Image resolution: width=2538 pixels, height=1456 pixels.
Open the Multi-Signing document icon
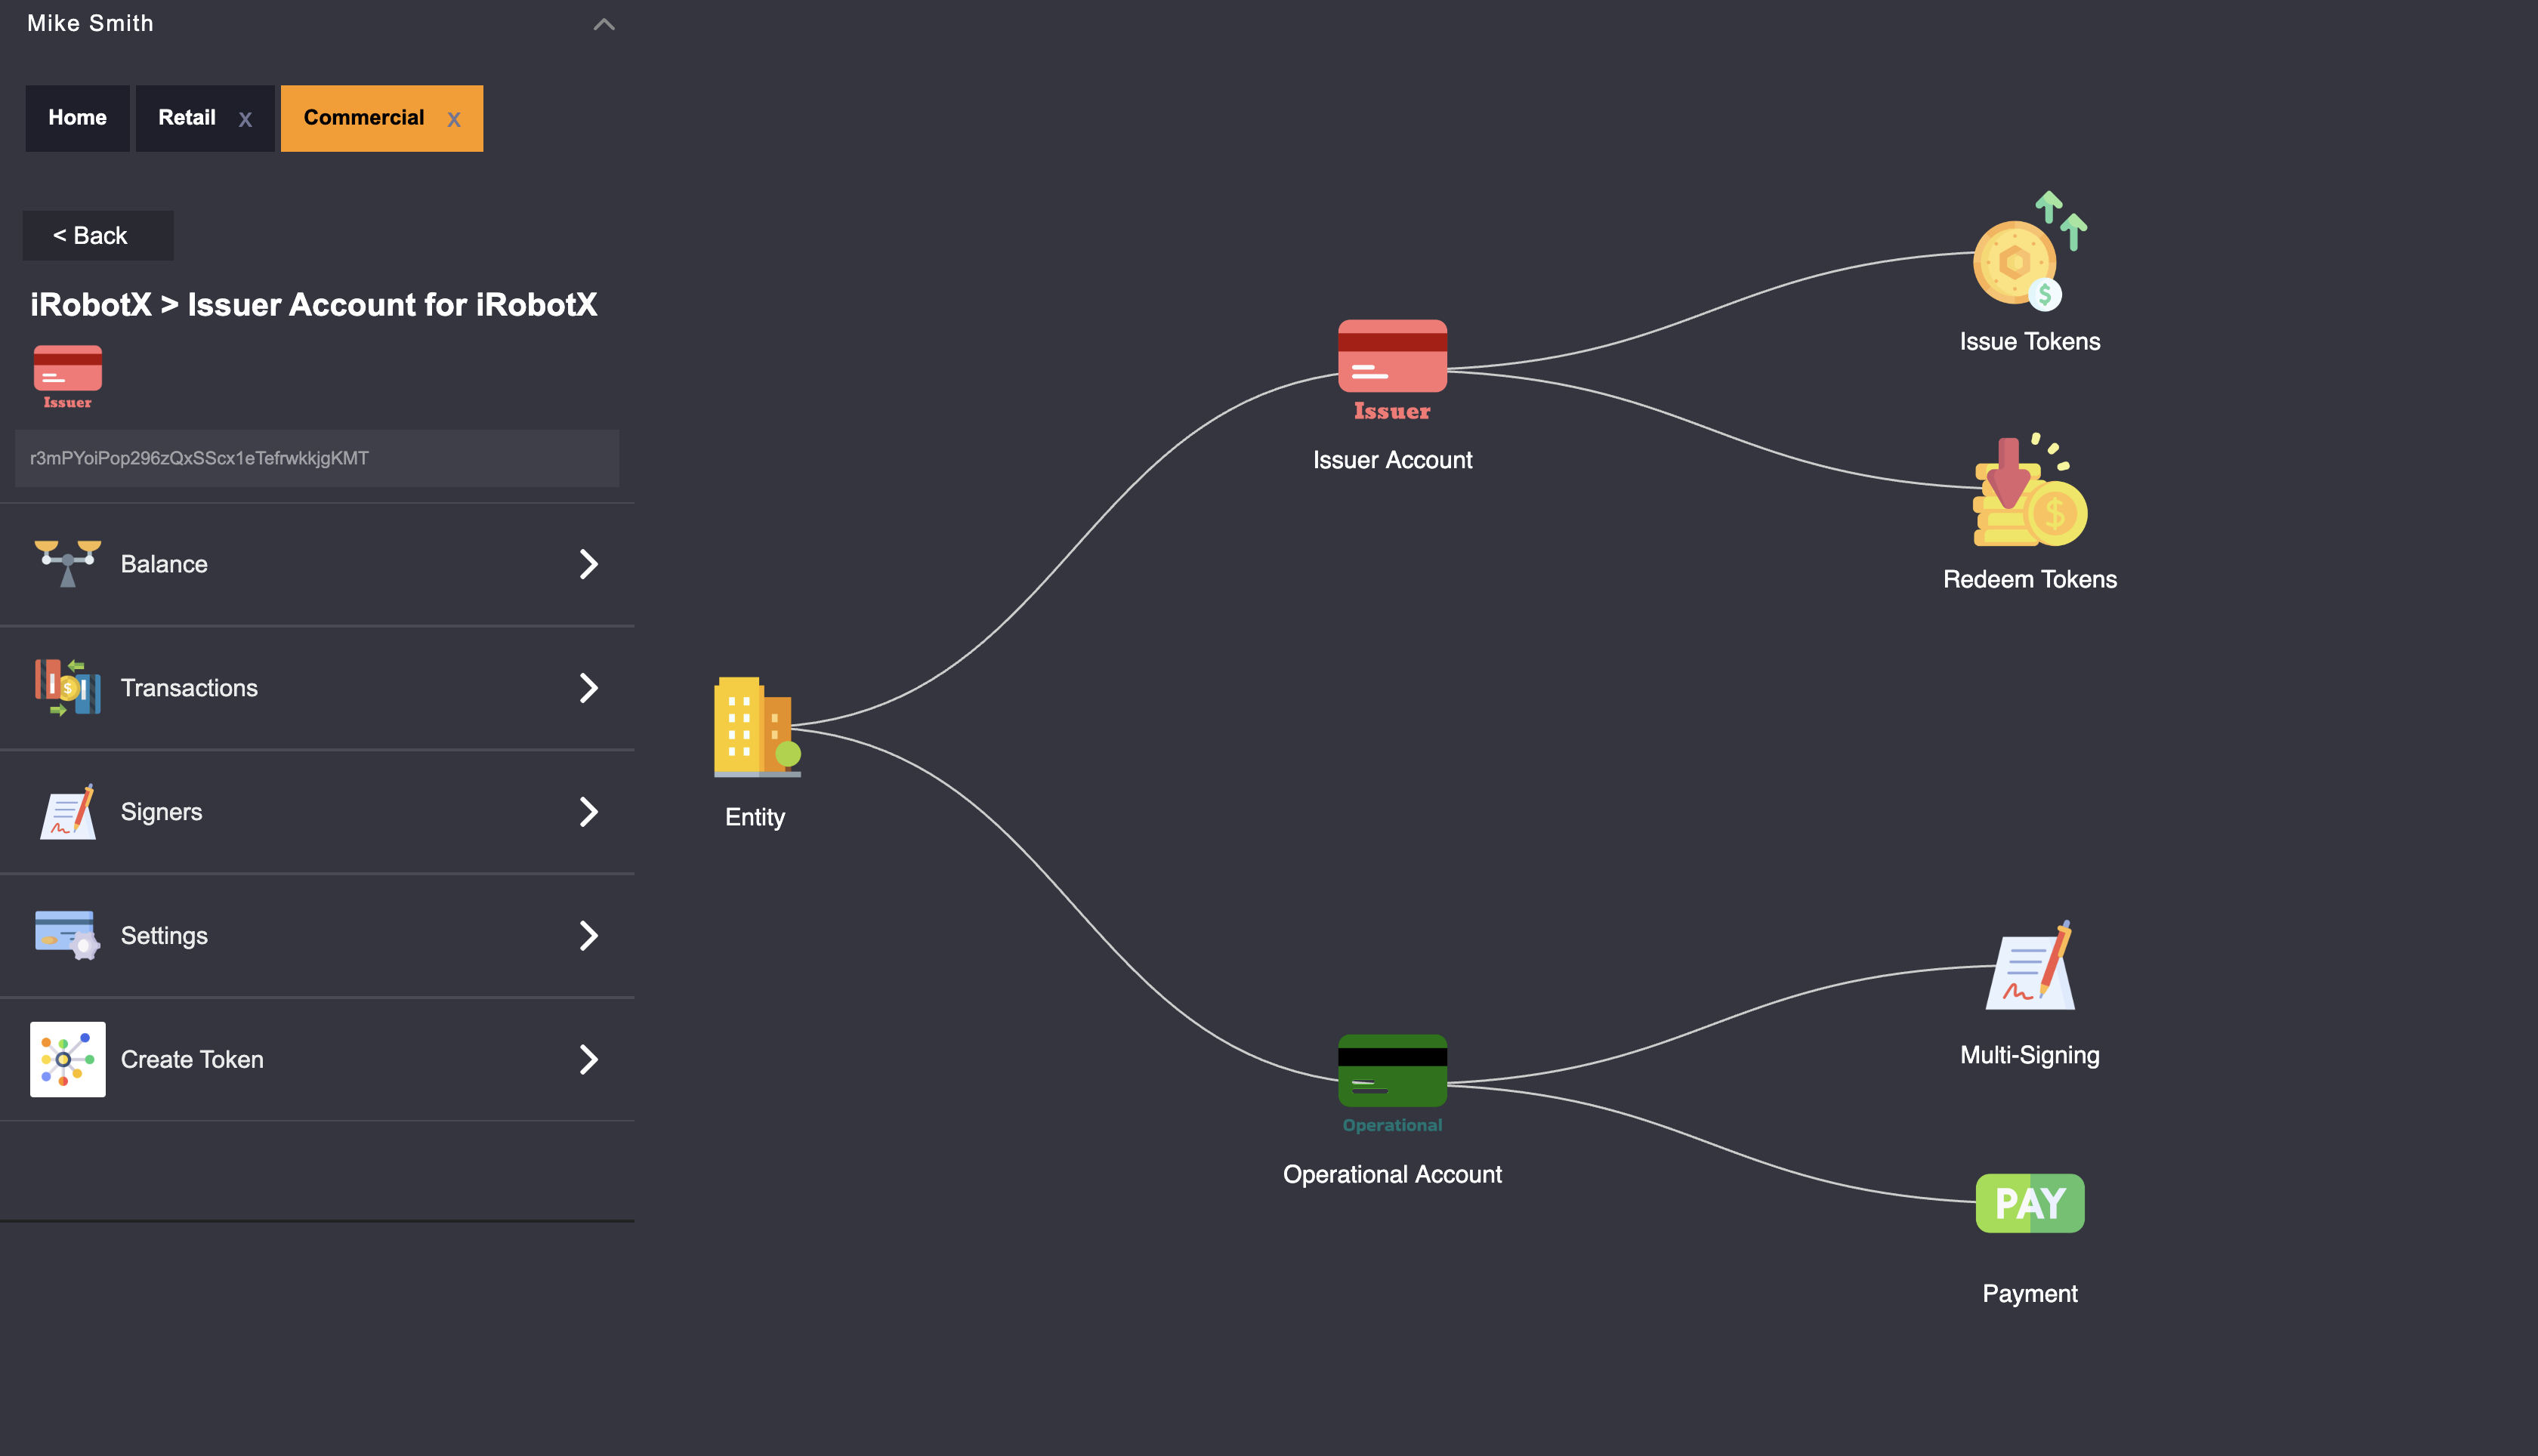click(2029, 967)
